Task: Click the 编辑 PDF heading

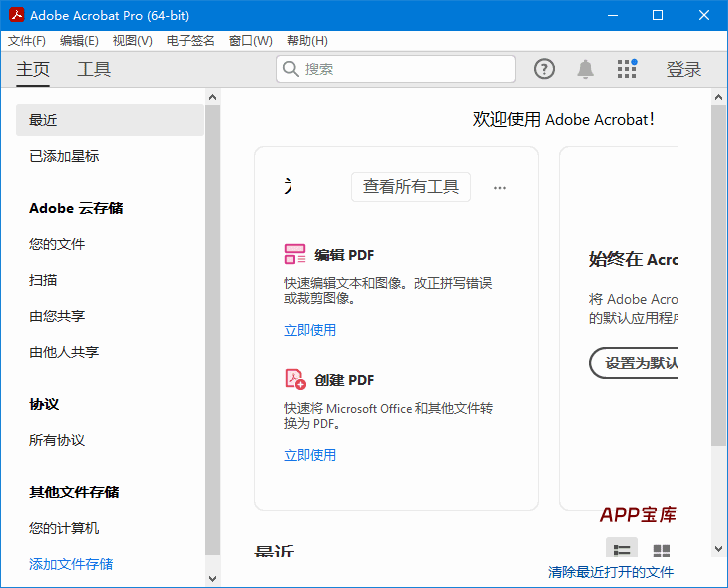Action: point(344,255)
